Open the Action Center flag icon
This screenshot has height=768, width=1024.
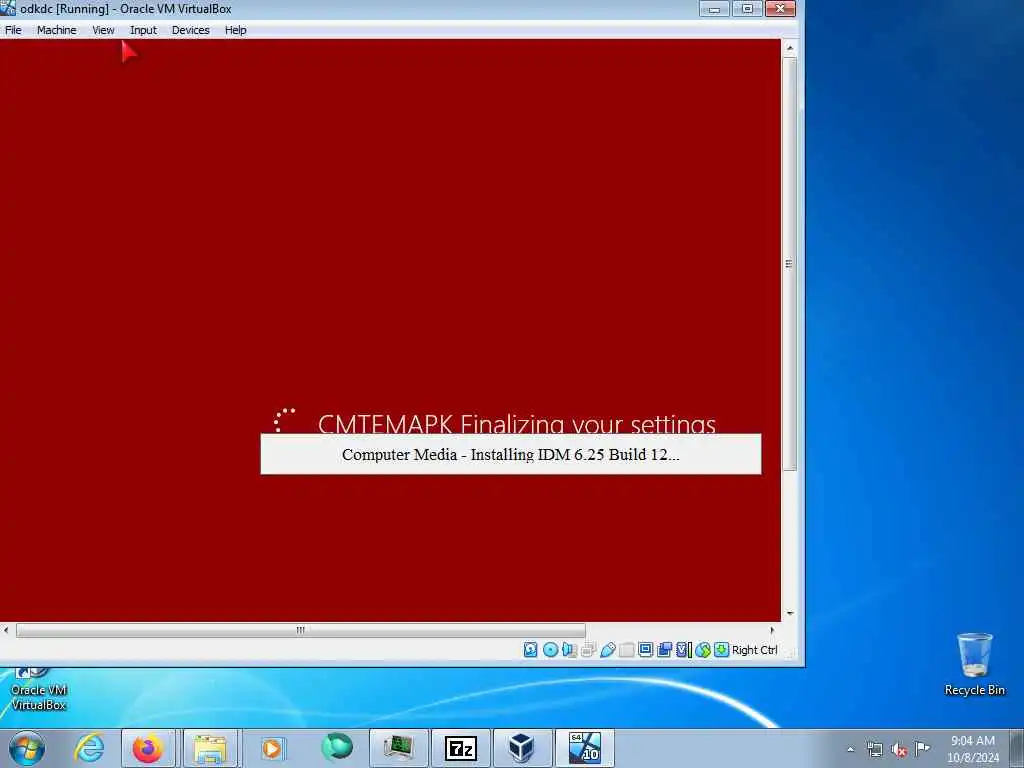coord(922,748)
